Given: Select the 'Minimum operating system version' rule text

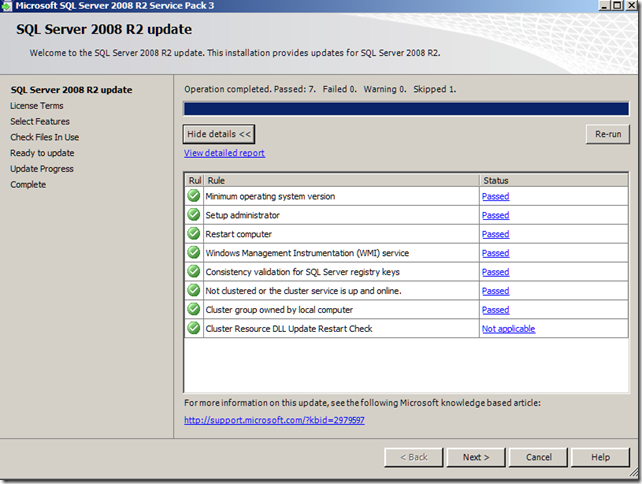Looking at the screenshot, I should (x=270, y=197).
